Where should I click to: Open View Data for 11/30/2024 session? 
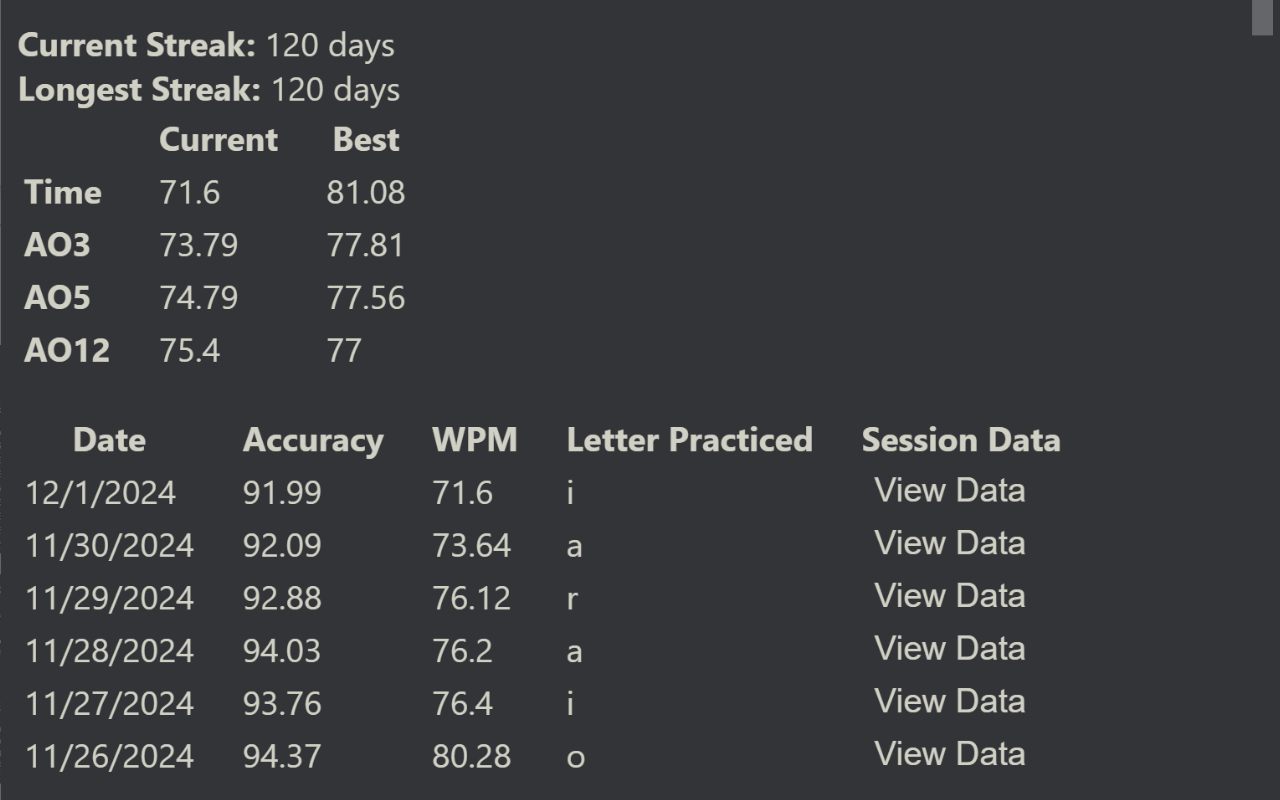[949, 543]
